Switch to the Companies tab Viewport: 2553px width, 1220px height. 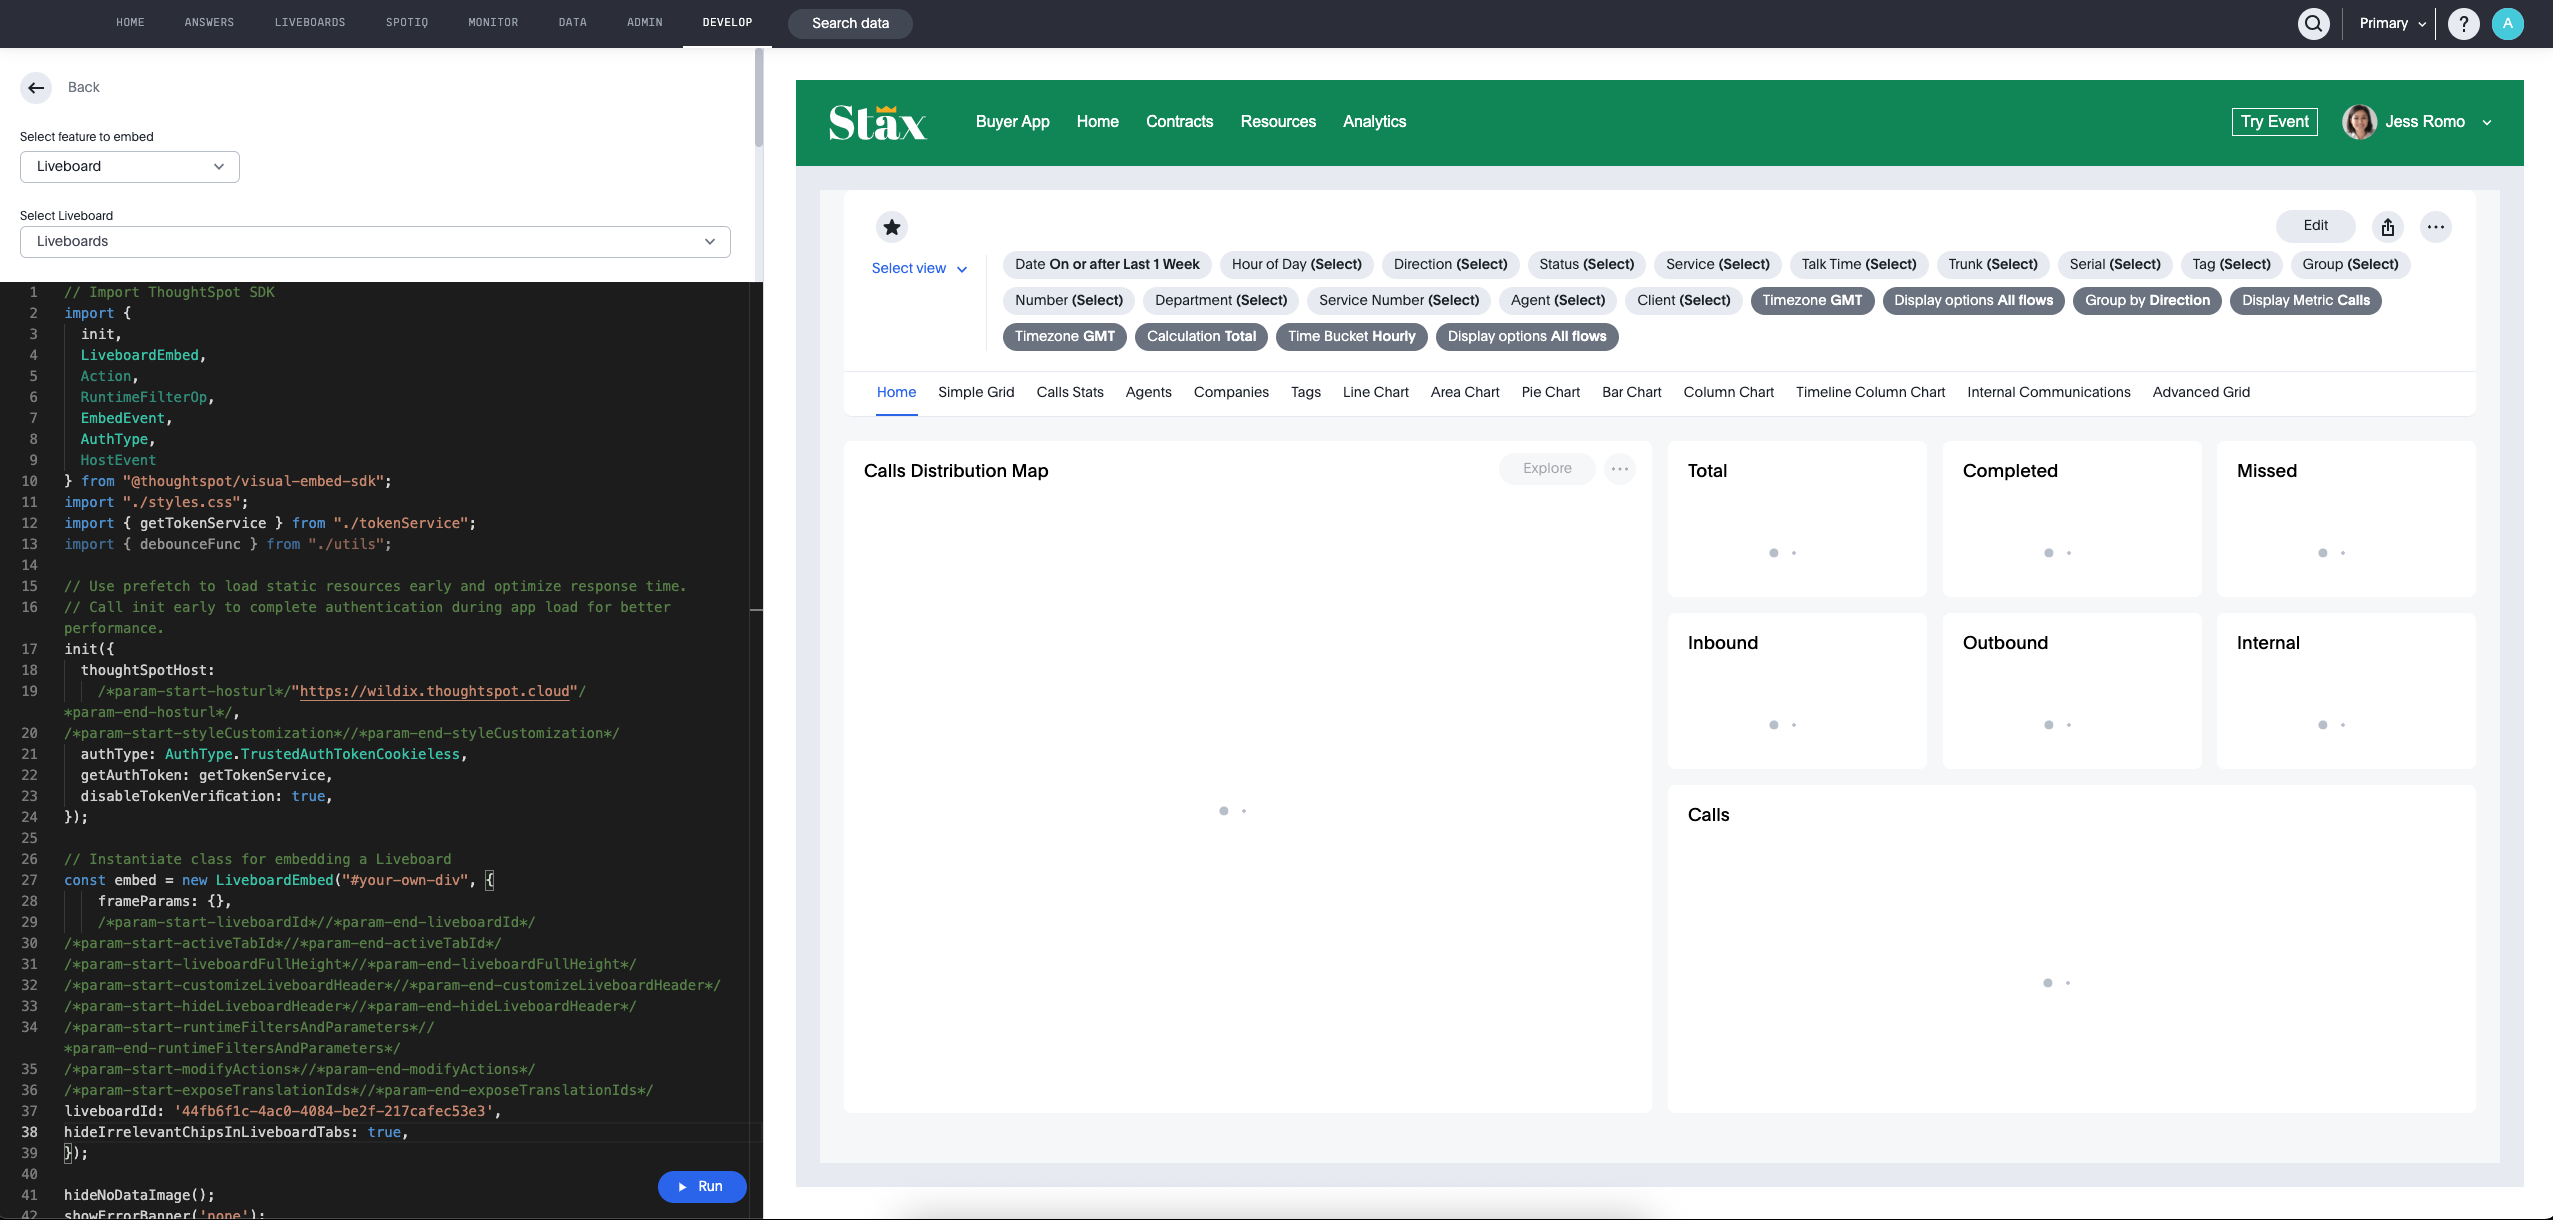click(1231, 393)
